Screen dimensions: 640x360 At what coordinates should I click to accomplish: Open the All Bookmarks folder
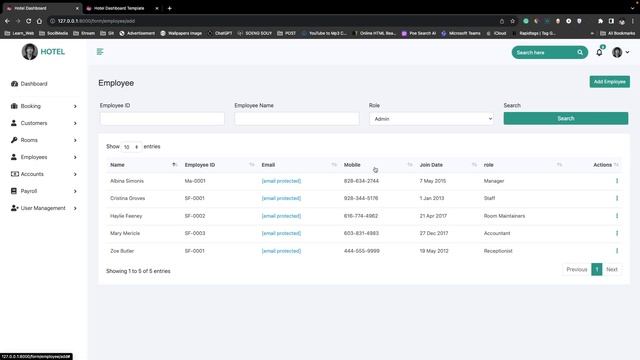coord(618,33)
